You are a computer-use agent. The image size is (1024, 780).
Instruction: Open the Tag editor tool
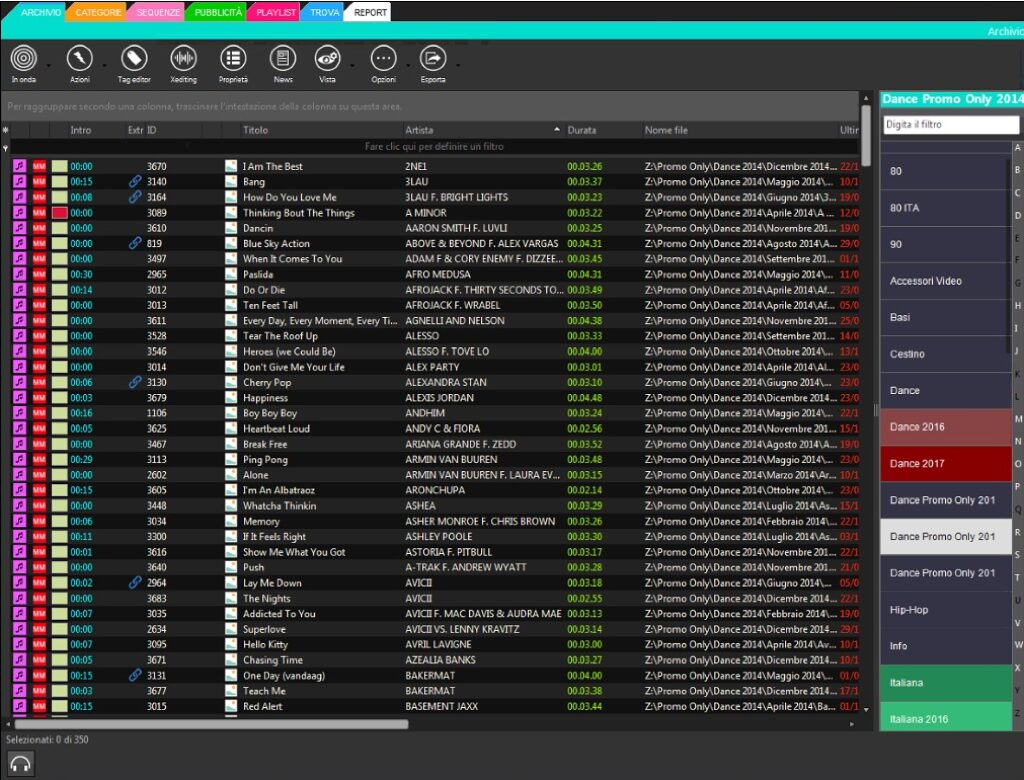[134, 58]
